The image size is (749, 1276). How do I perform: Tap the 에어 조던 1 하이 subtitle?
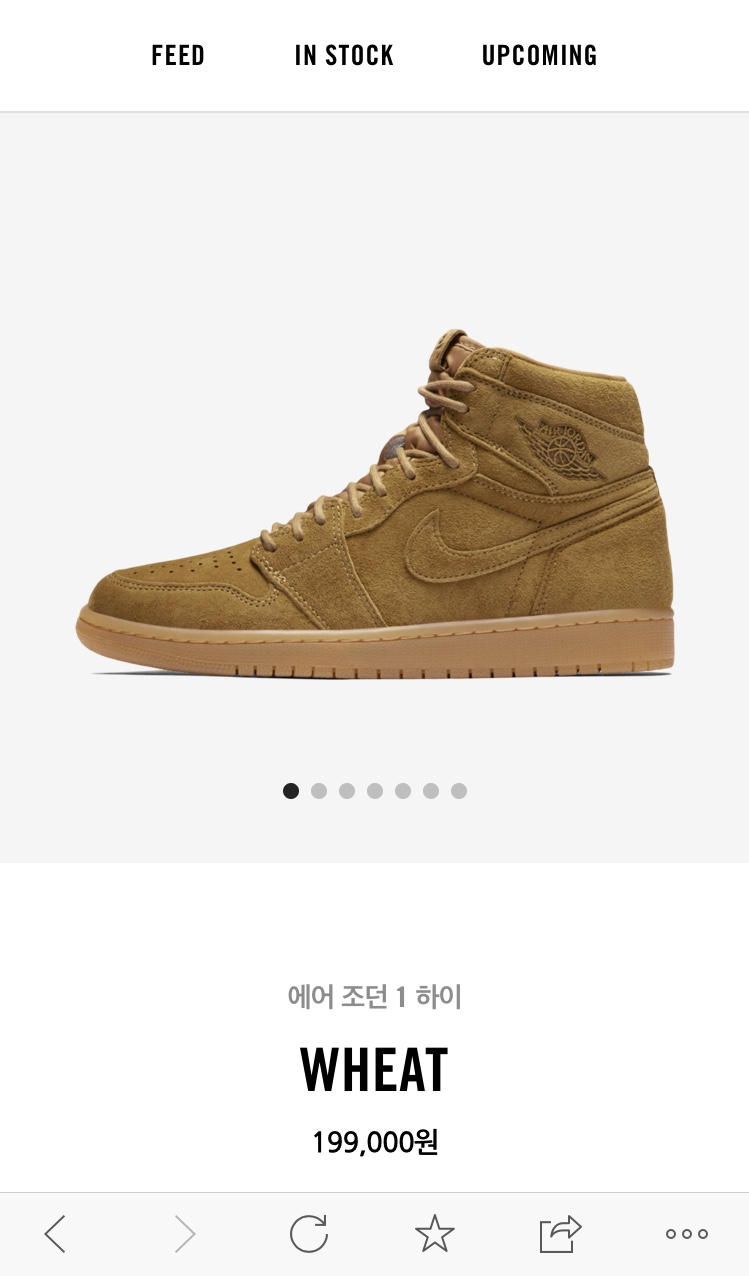point(374,997)
